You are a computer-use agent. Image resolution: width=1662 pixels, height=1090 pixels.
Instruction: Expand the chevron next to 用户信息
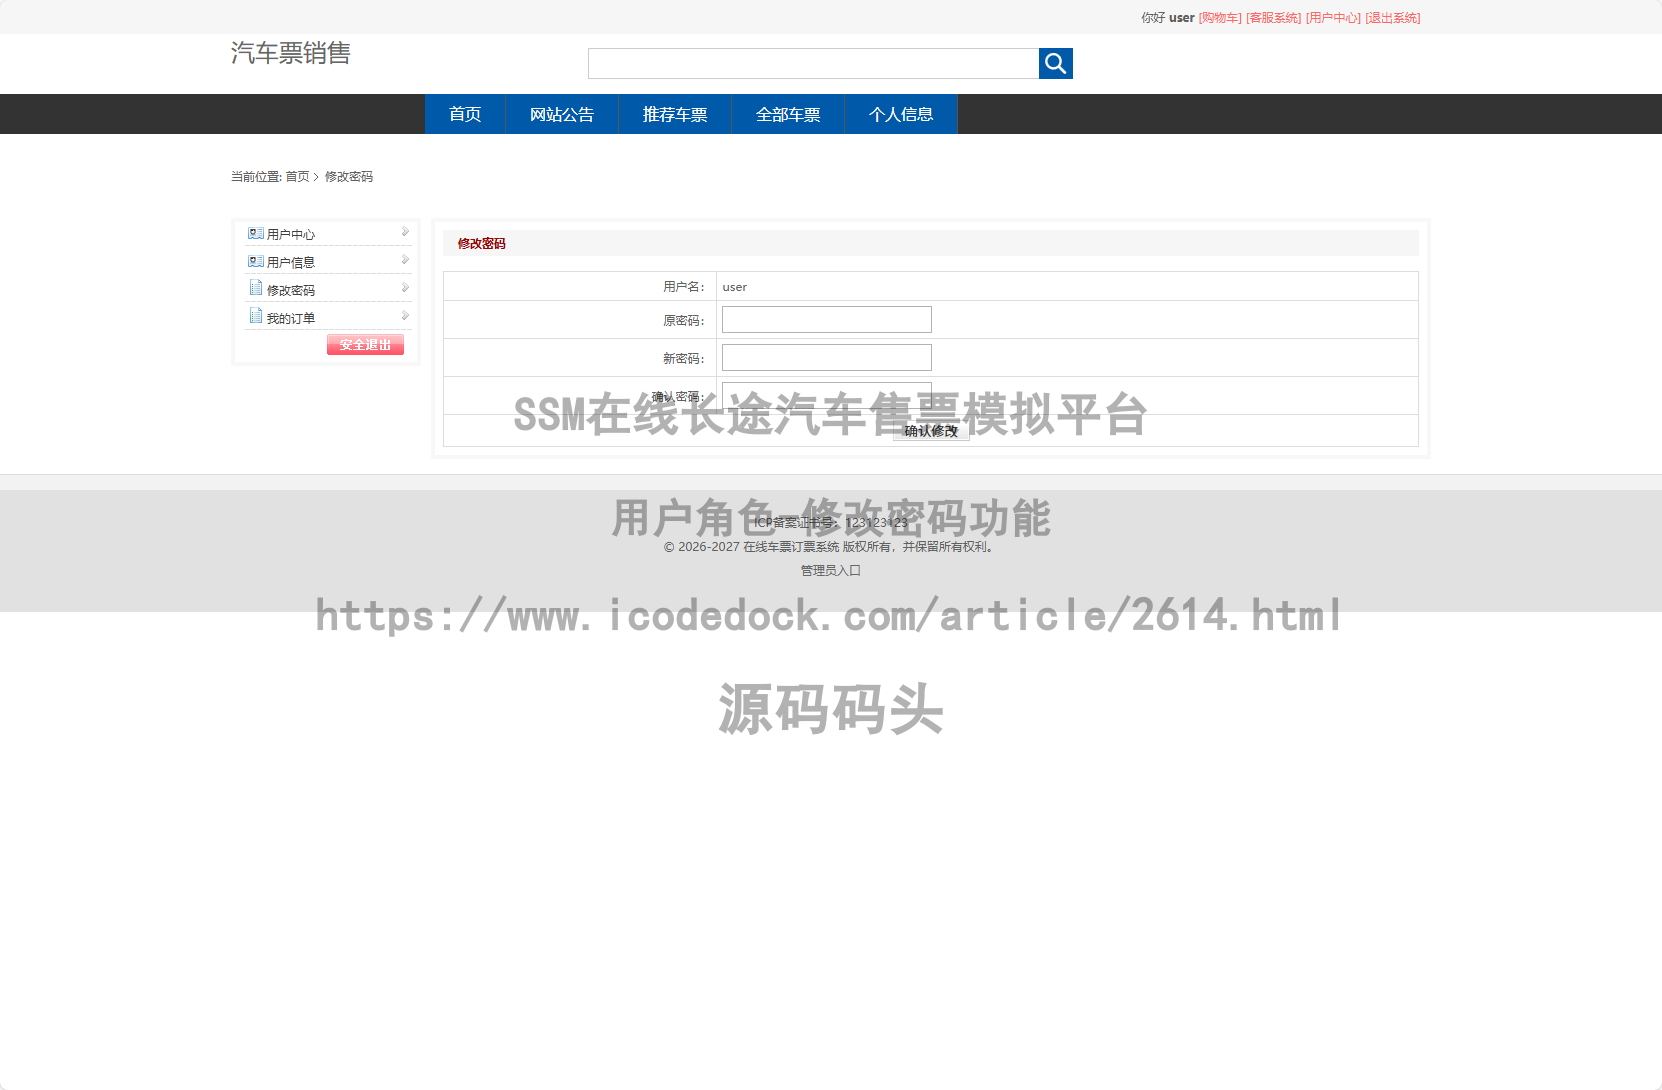[404, 260]
